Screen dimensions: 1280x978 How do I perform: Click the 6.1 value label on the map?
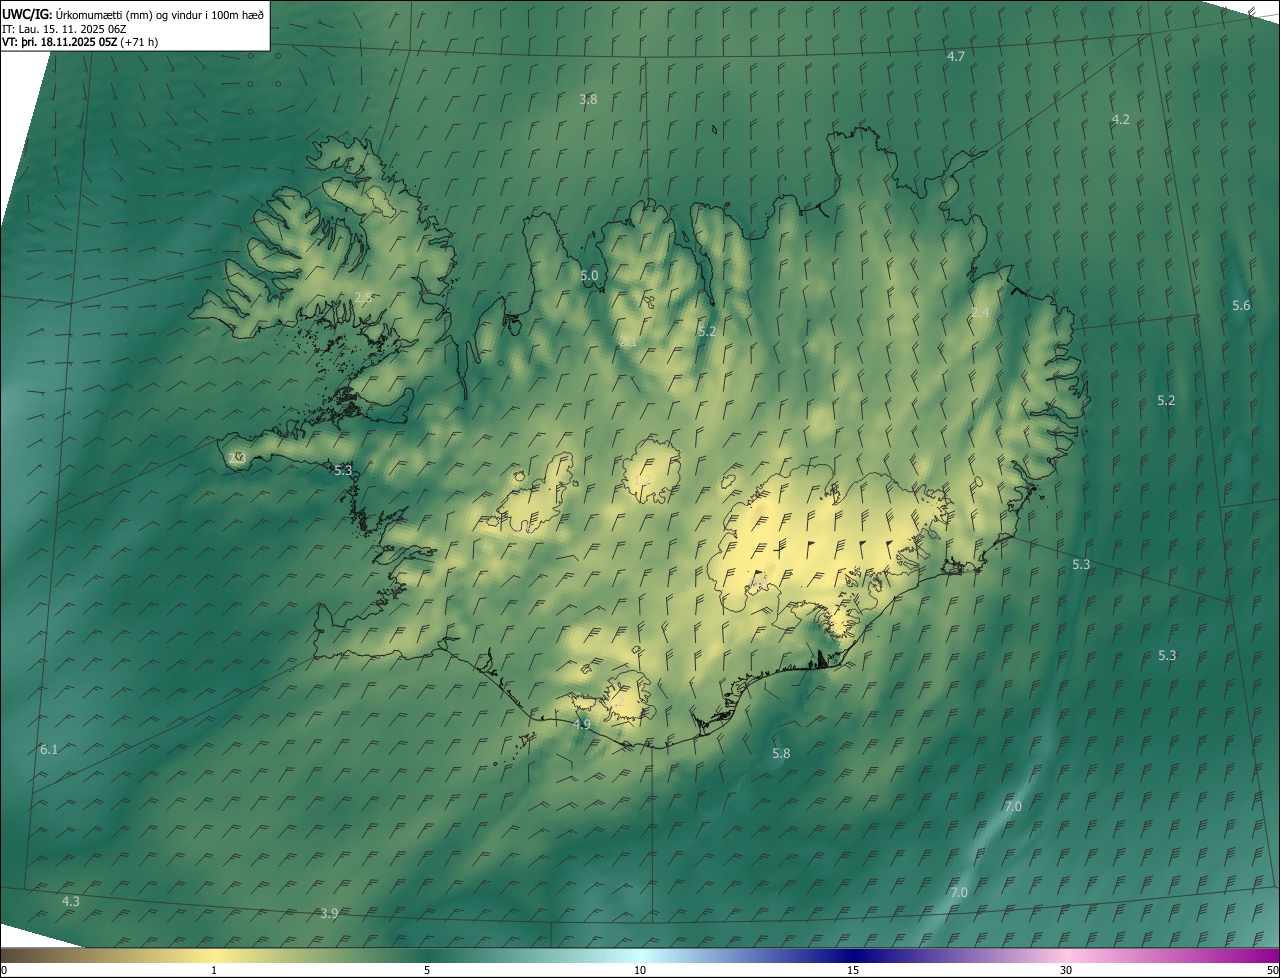49,749
